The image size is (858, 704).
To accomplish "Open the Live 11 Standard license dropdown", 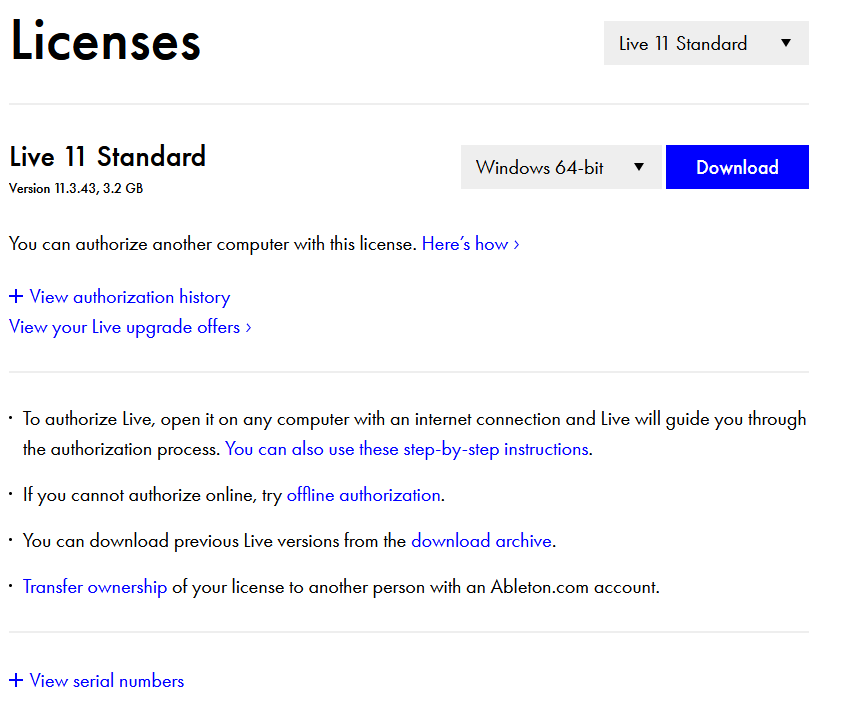I will coord(705,44).
